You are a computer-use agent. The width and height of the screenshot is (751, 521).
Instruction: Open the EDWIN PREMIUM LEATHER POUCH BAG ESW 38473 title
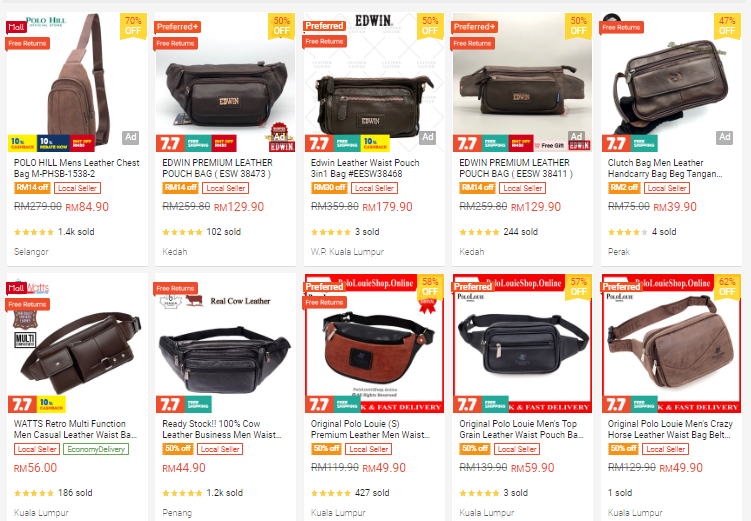(217, 168)
